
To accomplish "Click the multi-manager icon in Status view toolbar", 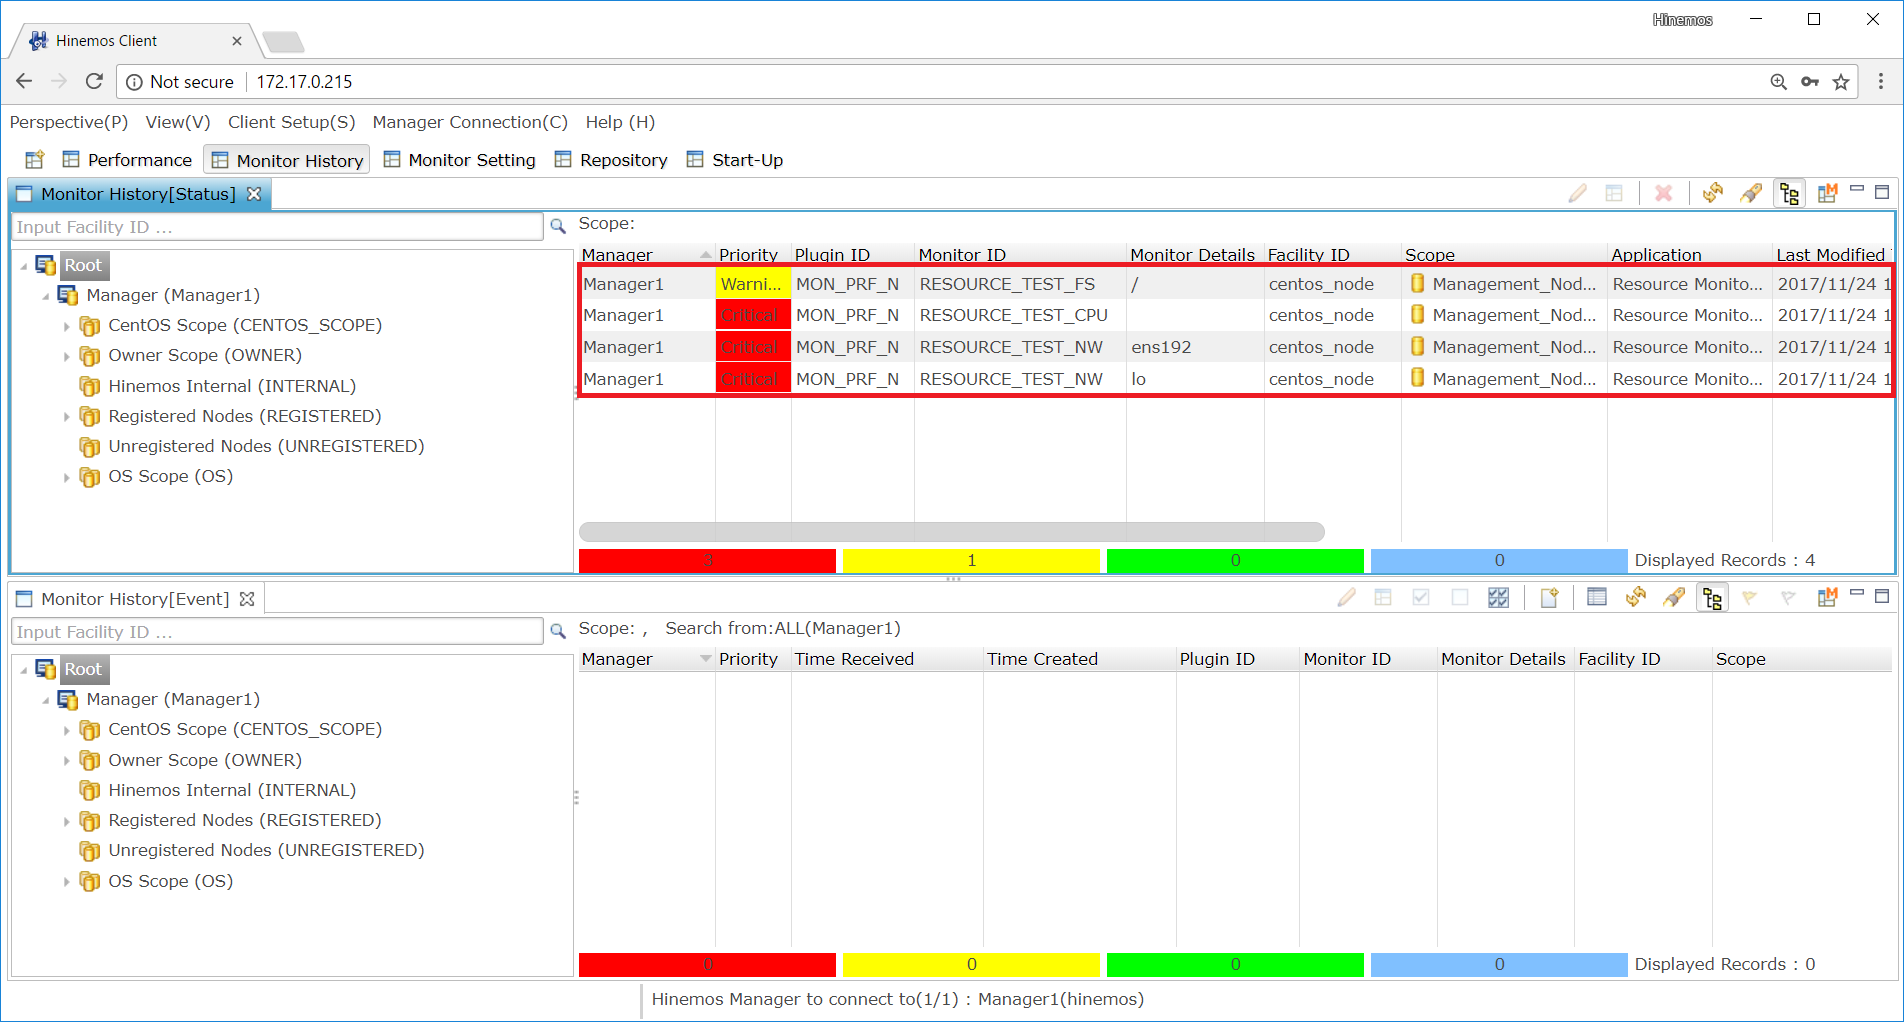I will coord(1827,193).
